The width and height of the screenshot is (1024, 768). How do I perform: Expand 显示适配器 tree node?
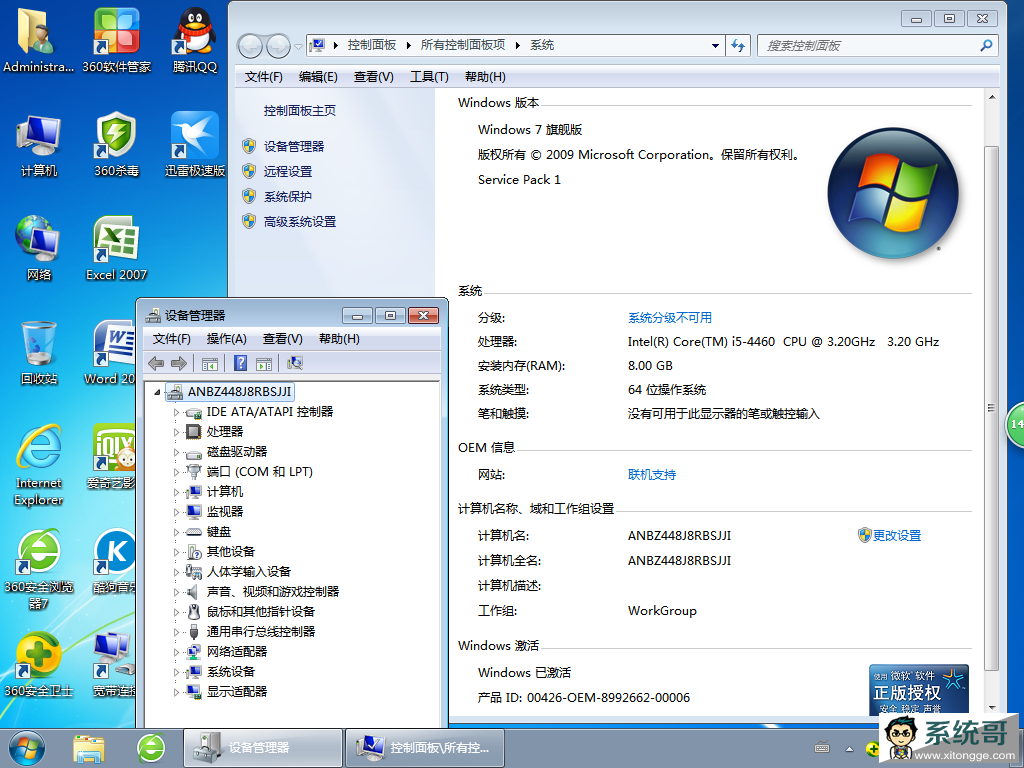tap(176, 692)
